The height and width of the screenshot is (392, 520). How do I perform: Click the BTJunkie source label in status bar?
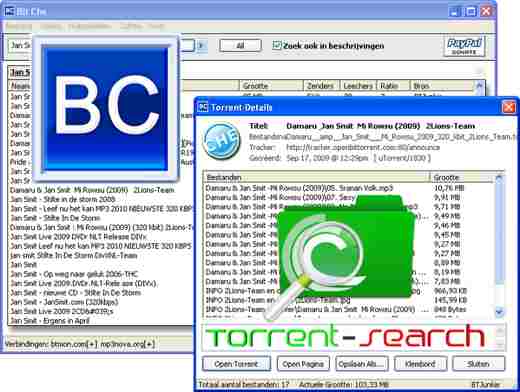[486, 385]
